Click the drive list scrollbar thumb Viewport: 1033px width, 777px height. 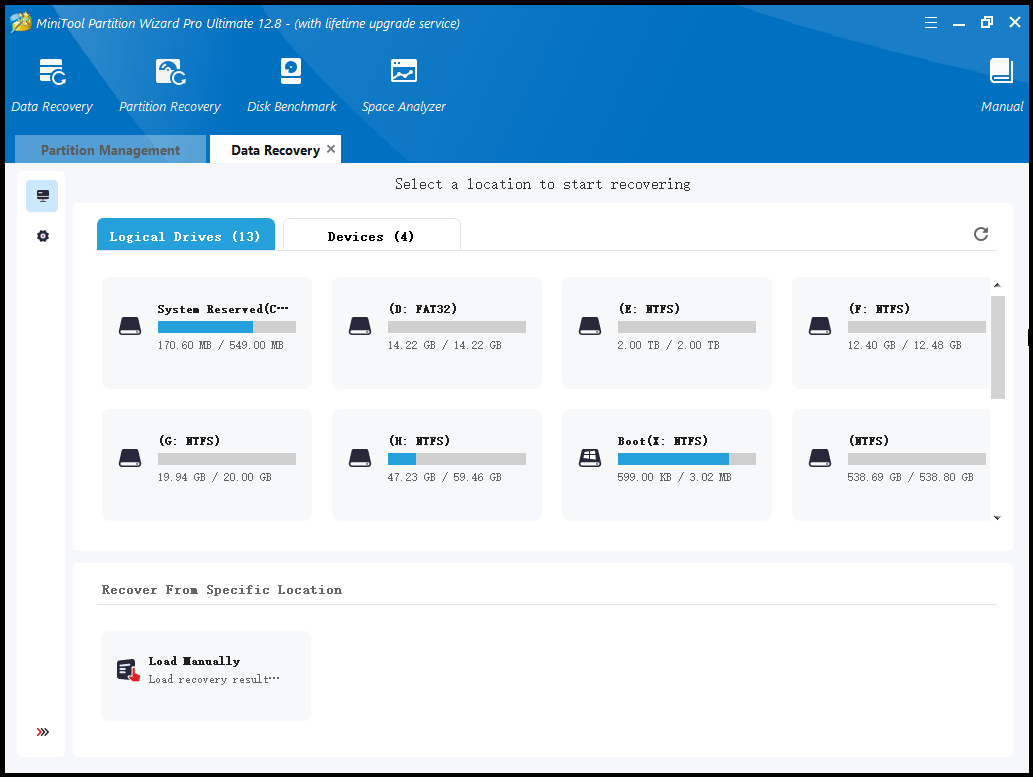997,347
